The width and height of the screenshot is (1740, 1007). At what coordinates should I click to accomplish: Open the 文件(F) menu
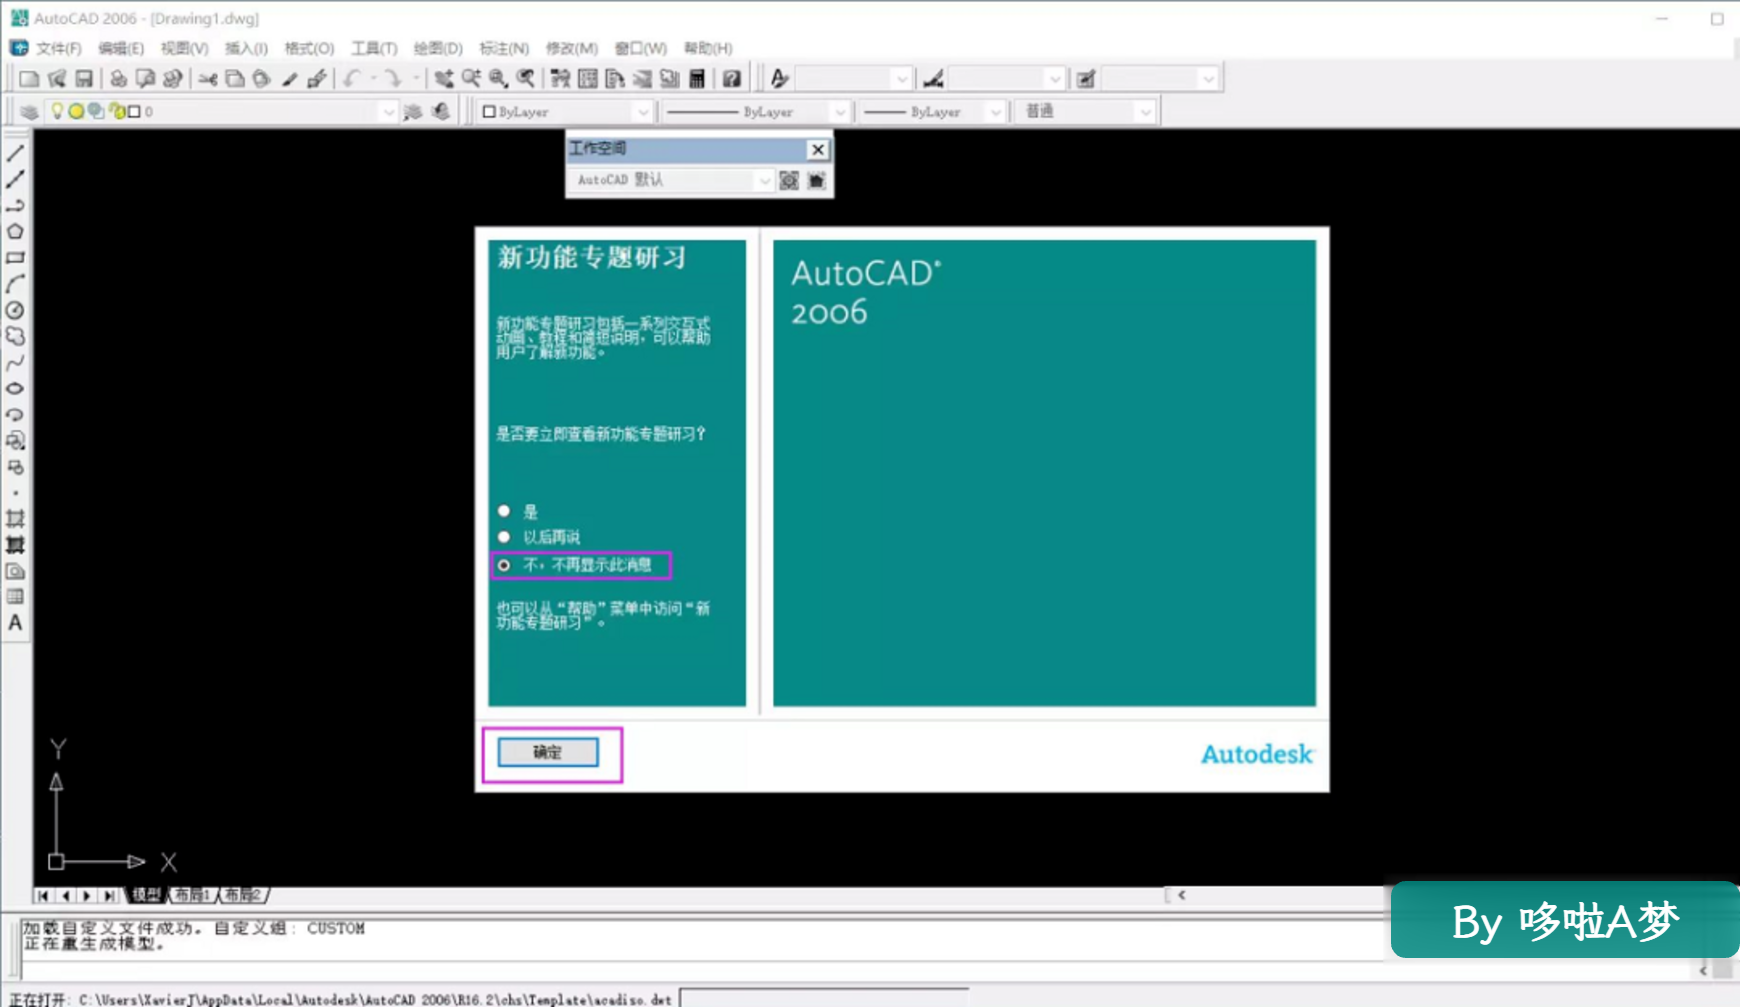[59, 48]
